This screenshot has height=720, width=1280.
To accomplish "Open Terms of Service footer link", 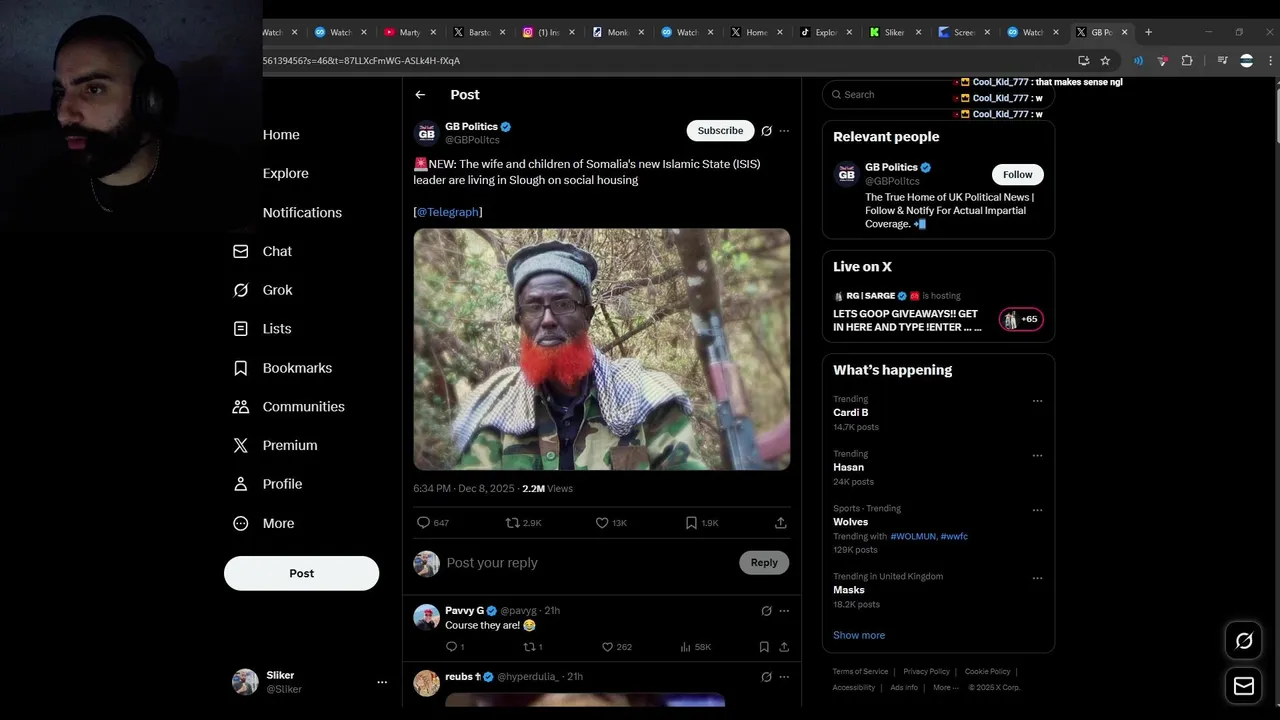I will [860, 672].
